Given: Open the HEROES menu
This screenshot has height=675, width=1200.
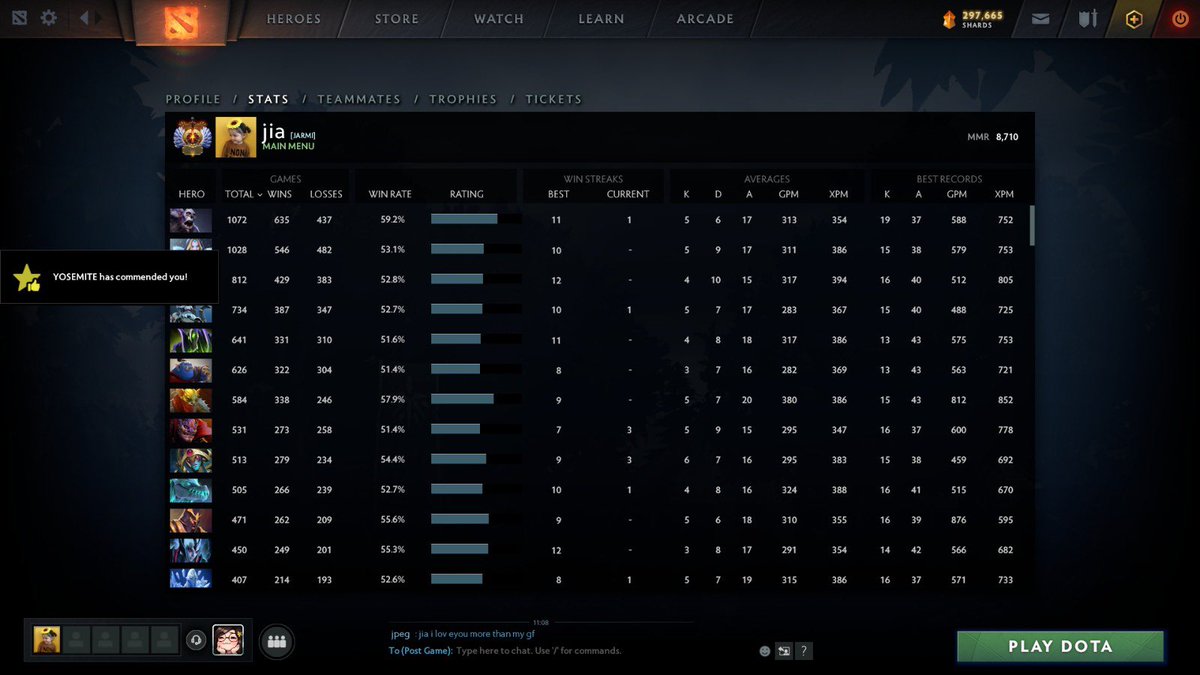Looking at the screenshot, I should pyautogui.click(x=294, y=19).
